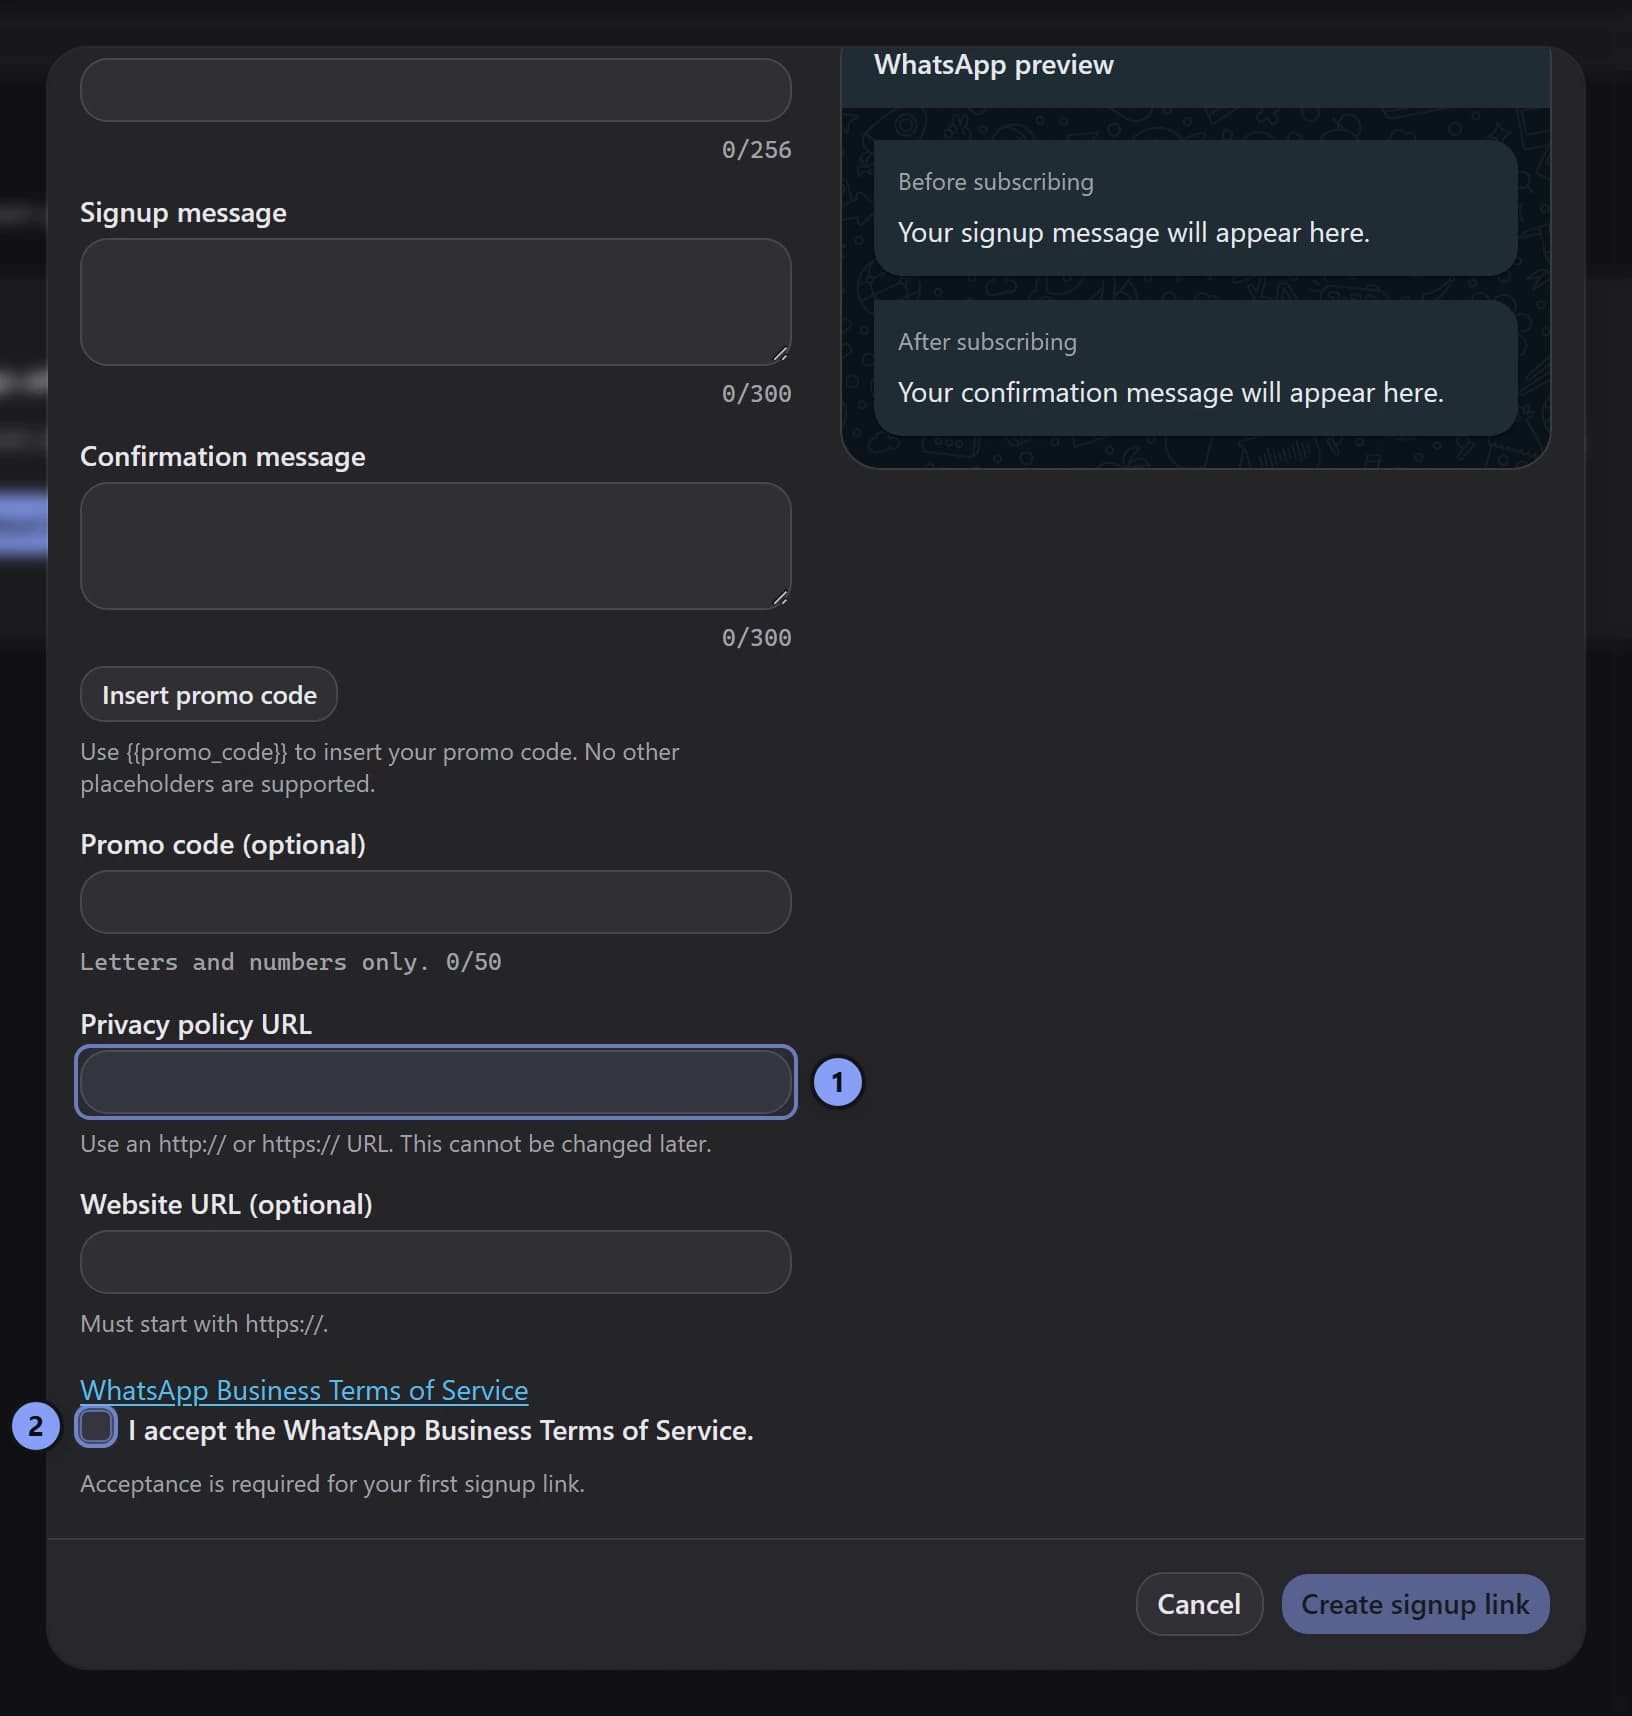Image resolution: width=1632 pixels, height=1716 pixels.
Task: Click the 'WhatsApp preview' heading
Action: coord(993,64)
